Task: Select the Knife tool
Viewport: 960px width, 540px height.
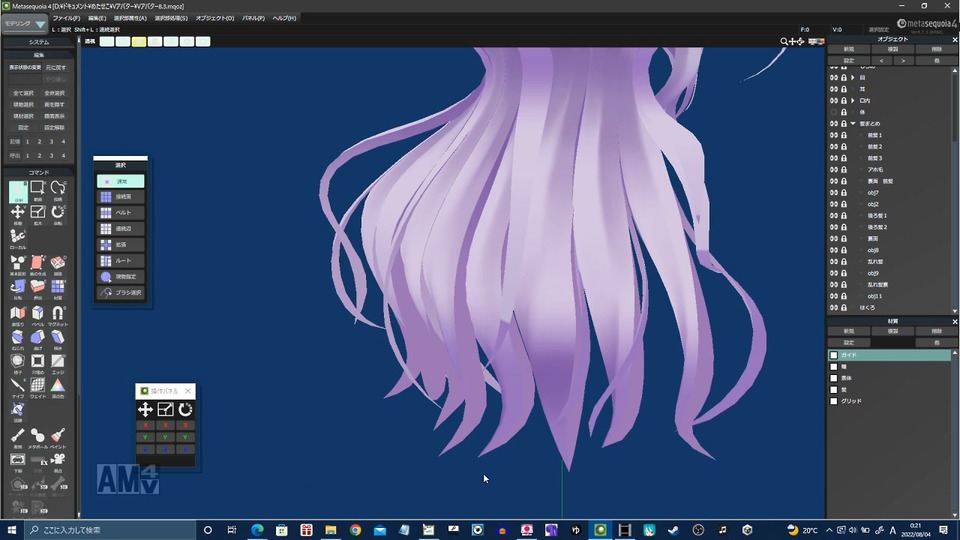Action: (x=17, y=385)
